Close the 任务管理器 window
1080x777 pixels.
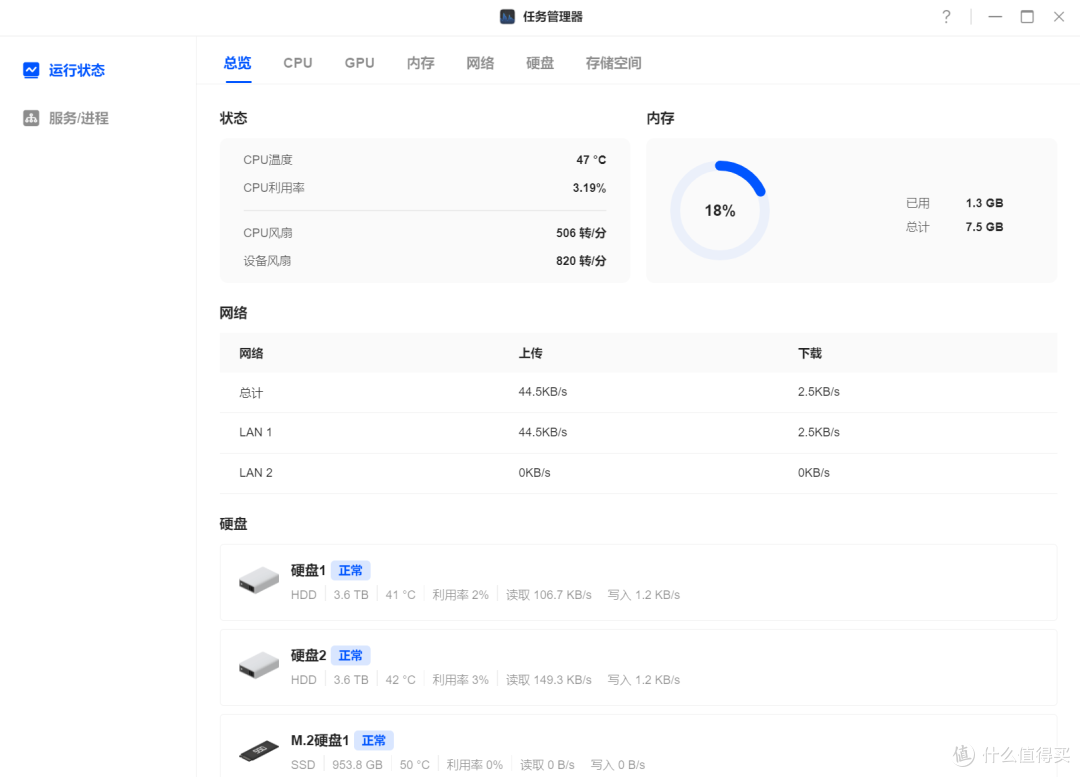click(1059, 17)
